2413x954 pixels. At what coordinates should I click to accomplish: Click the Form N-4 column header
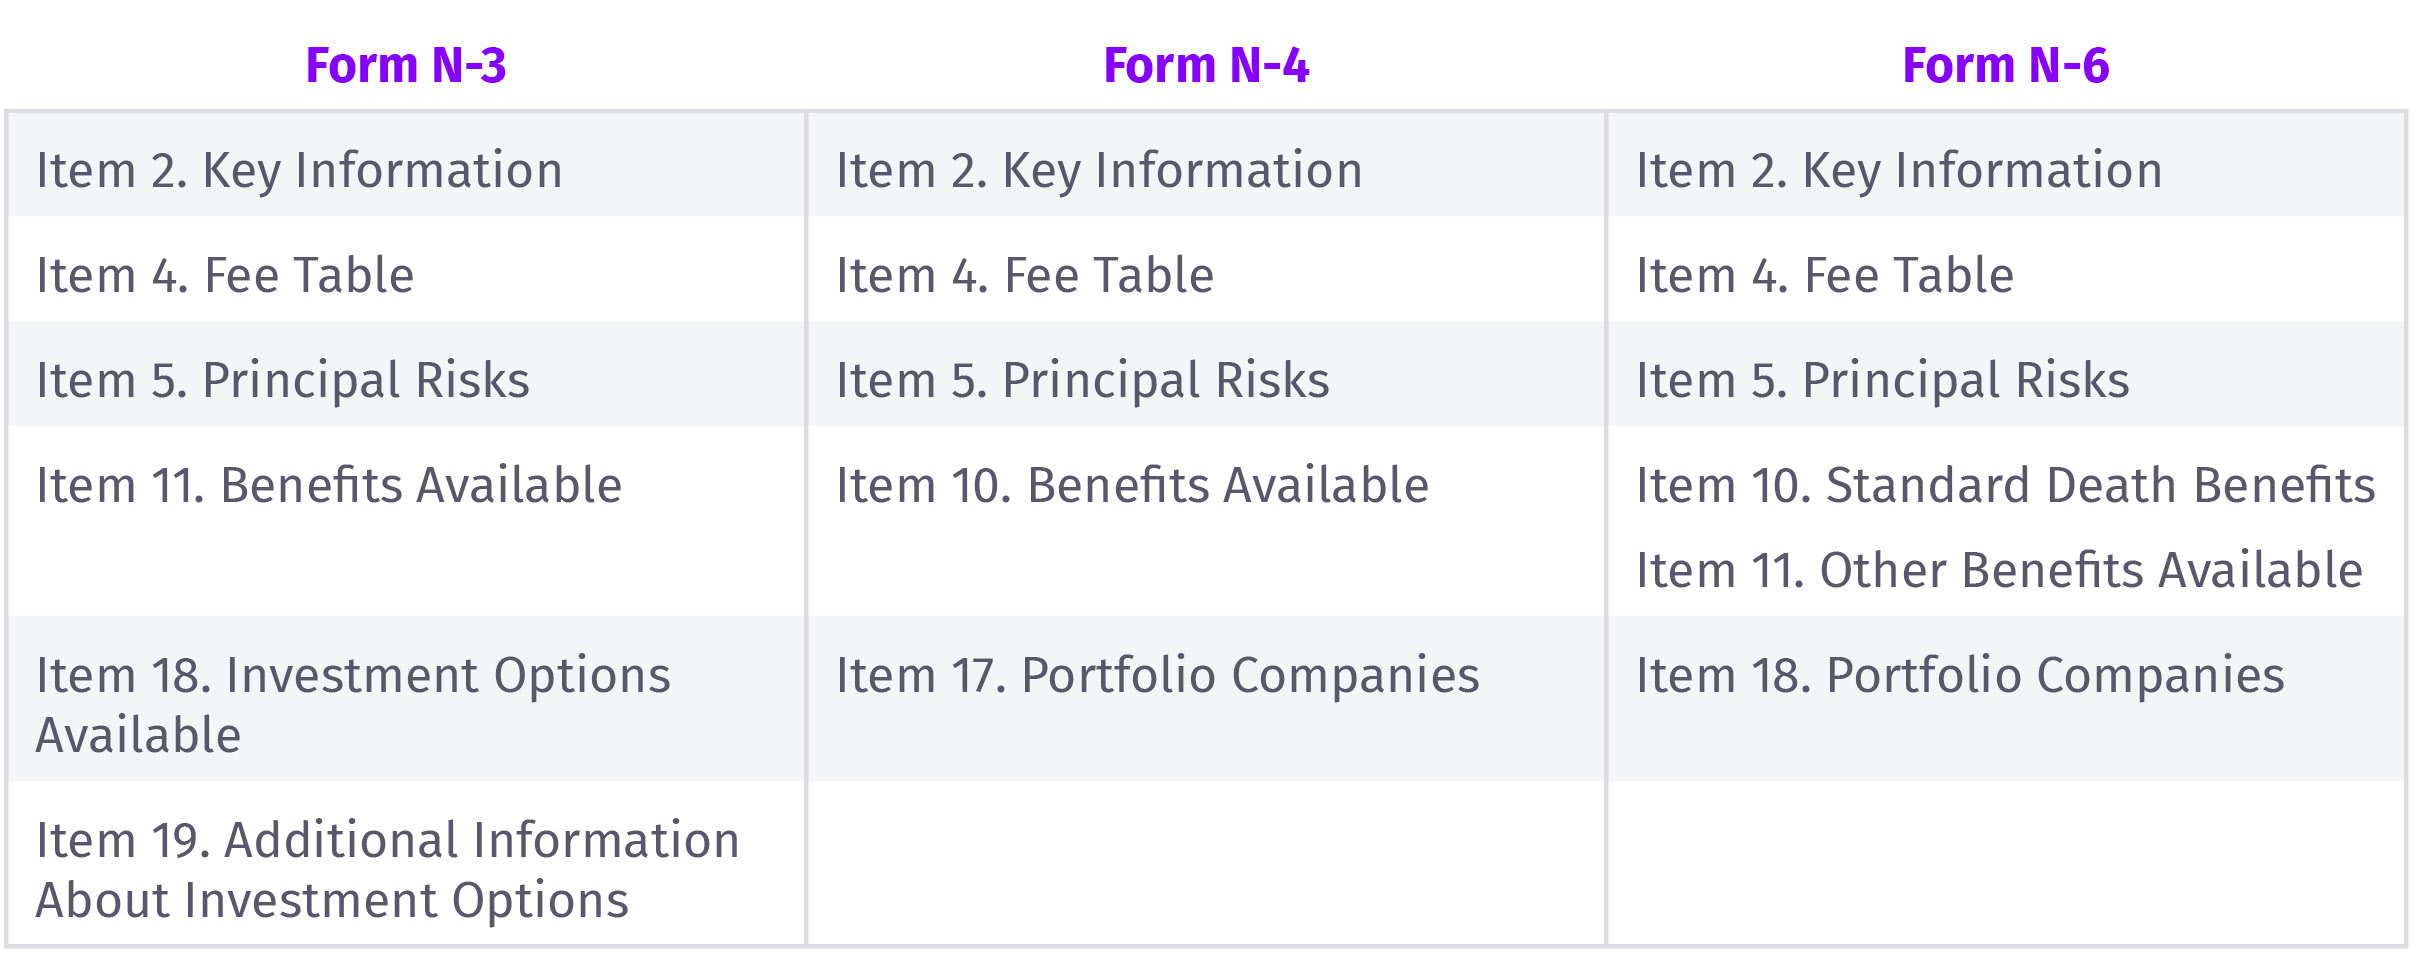pyautogui.click(x=1206, y=66)
